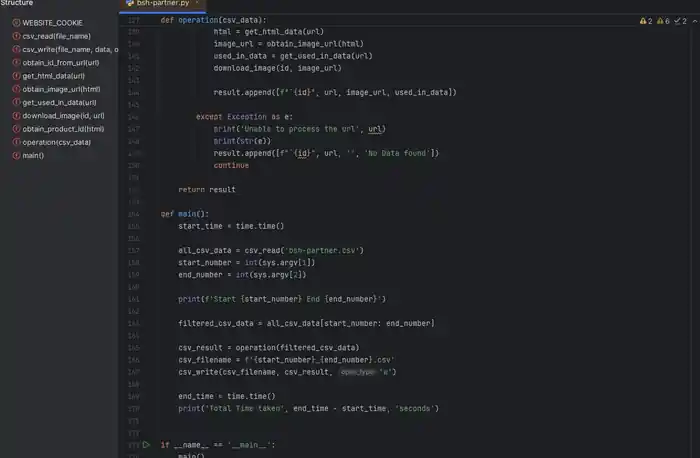
Task: Select csv_write function in Structure list
Action: [x=70, y=50]
